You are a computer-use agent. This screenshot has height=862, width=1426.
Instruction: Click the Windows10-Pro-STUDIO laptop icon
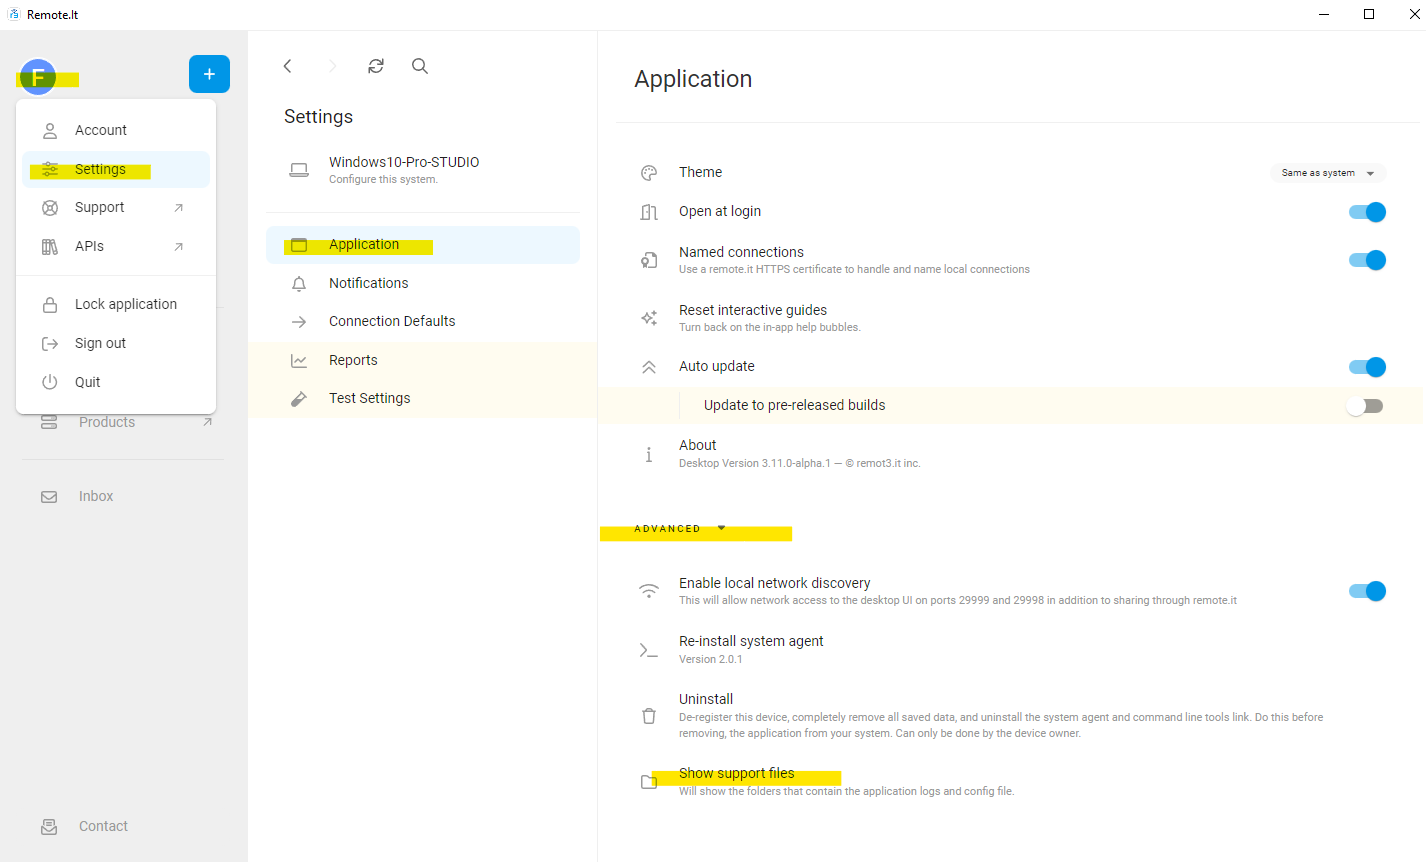pyautogui.click(x=299, y=170)
